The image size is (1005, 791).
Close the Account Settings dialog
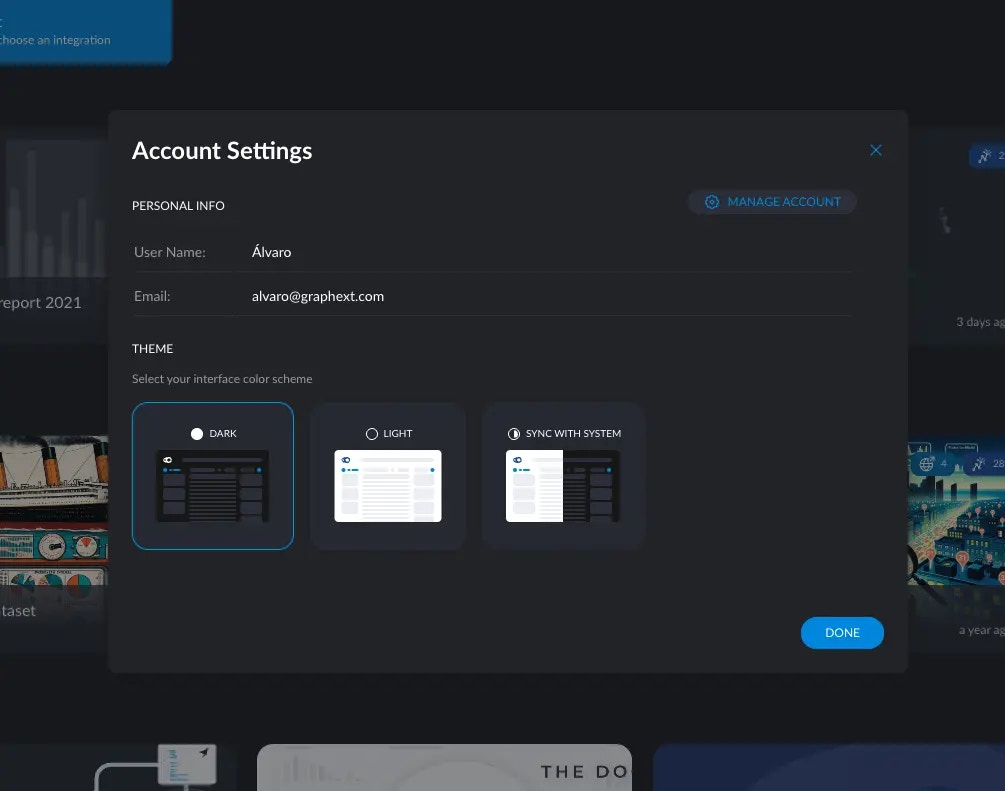tap(875, 149)
